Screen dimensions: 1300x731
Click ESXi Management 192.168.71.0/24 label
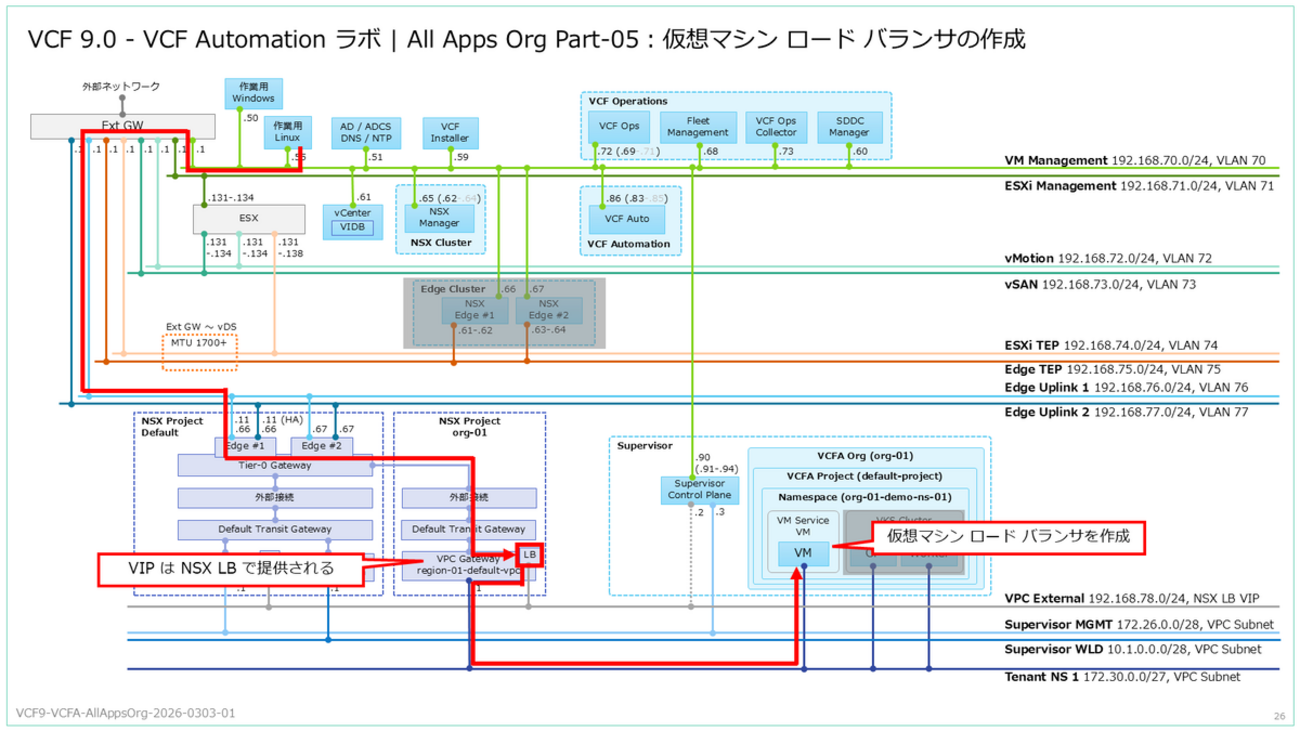[1139, 186]
